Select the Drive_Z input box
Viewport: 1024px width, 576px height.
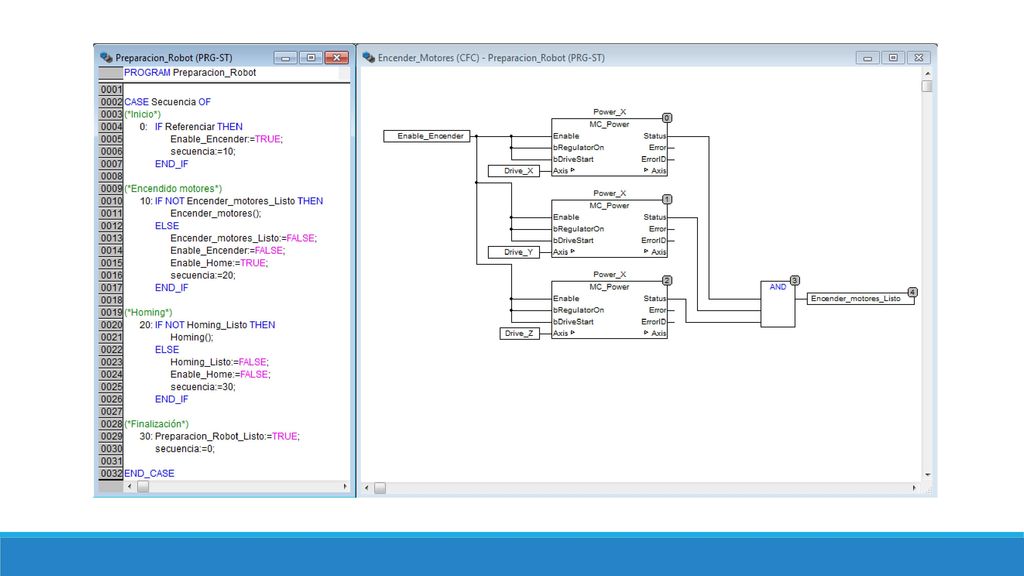(x=520, y=333)
